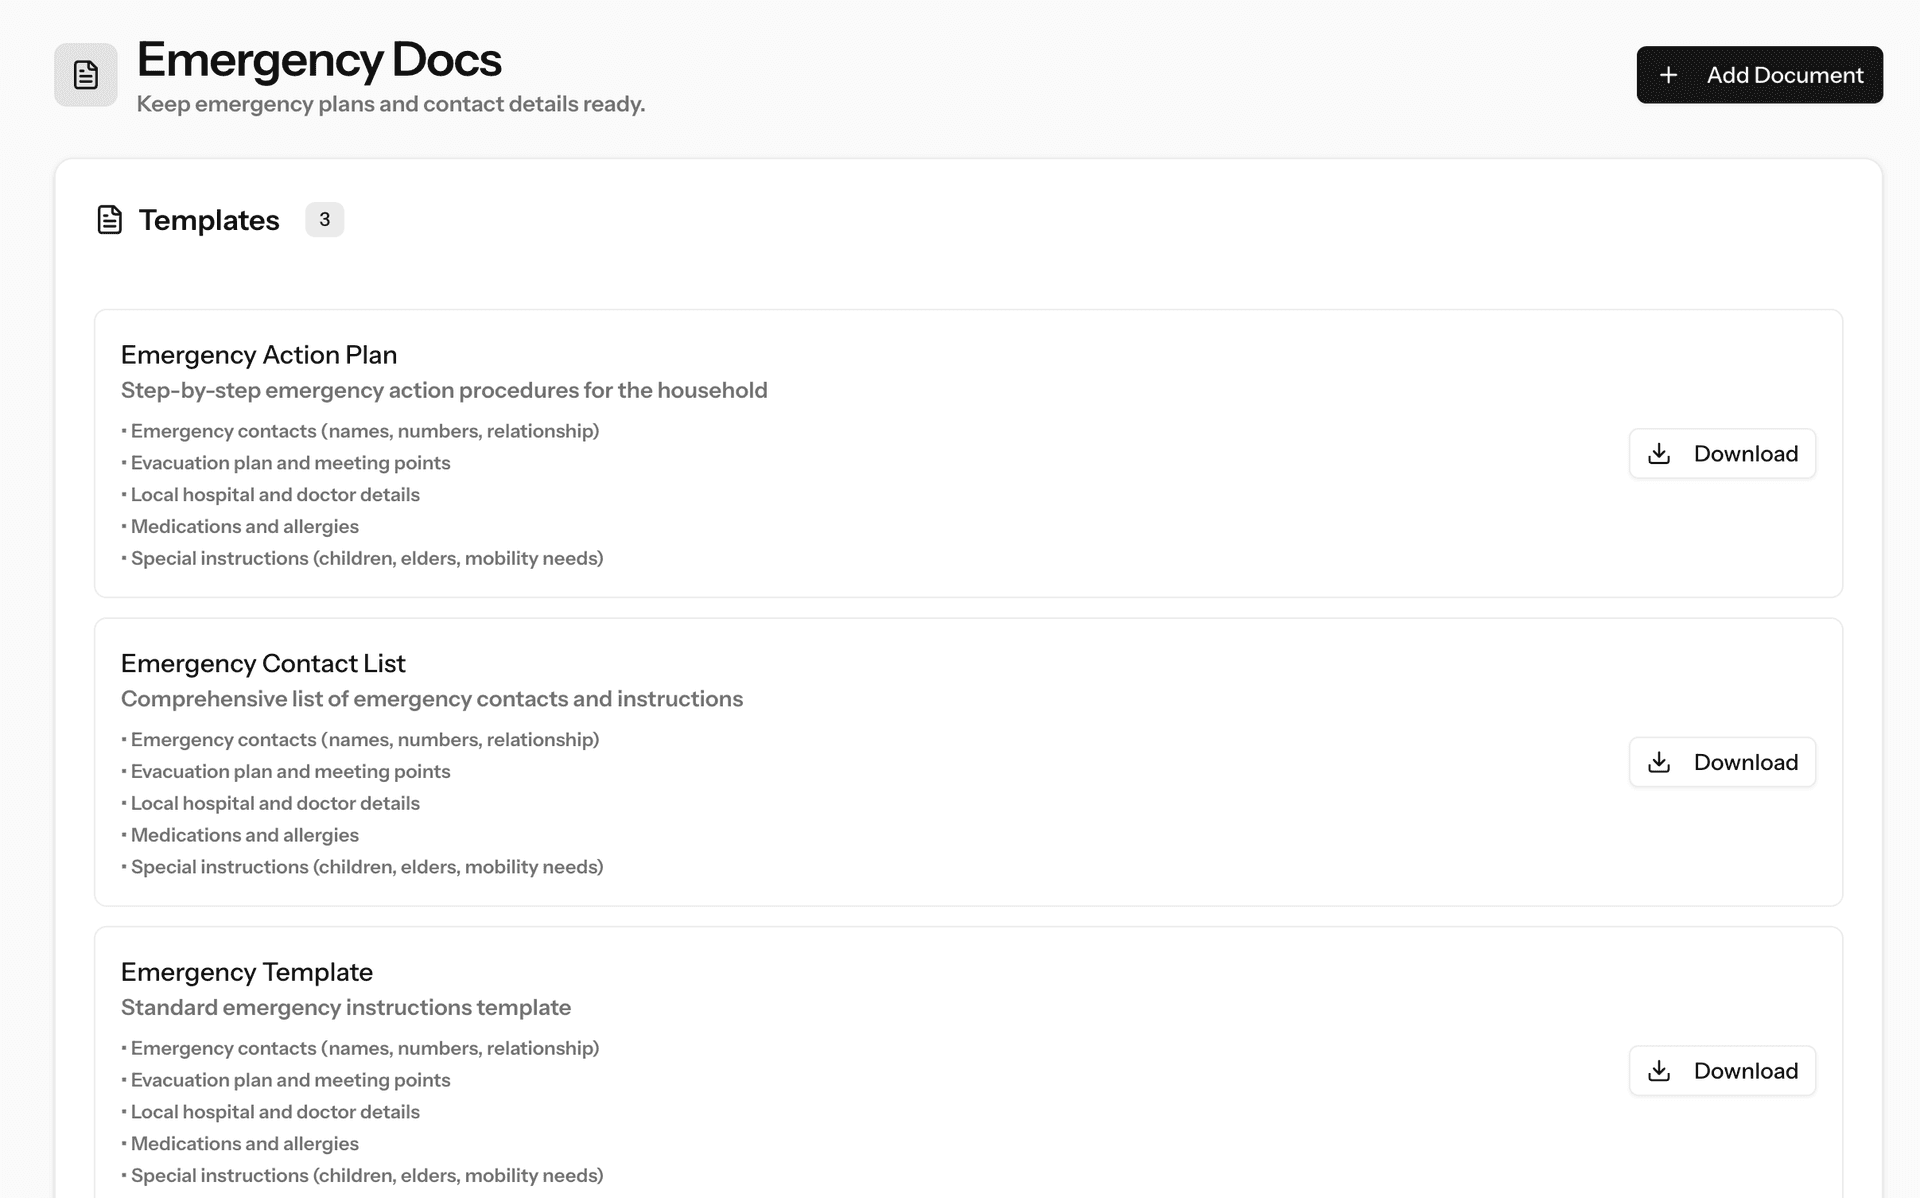Click the plus icon inside Add Document button
Image resolution: width=1920 pixels, height=1198 pixels.
coord(1668,74)
